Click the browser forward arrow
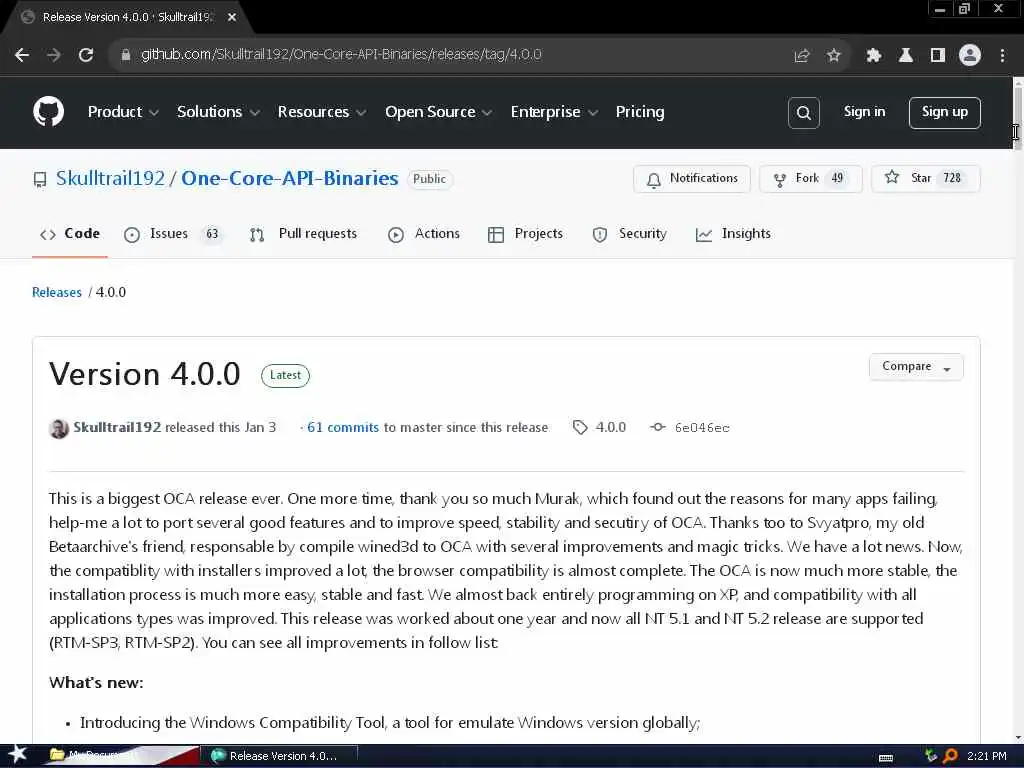Image resolution: width=1024 pixels, height=768 pixels. click(54, 55)
